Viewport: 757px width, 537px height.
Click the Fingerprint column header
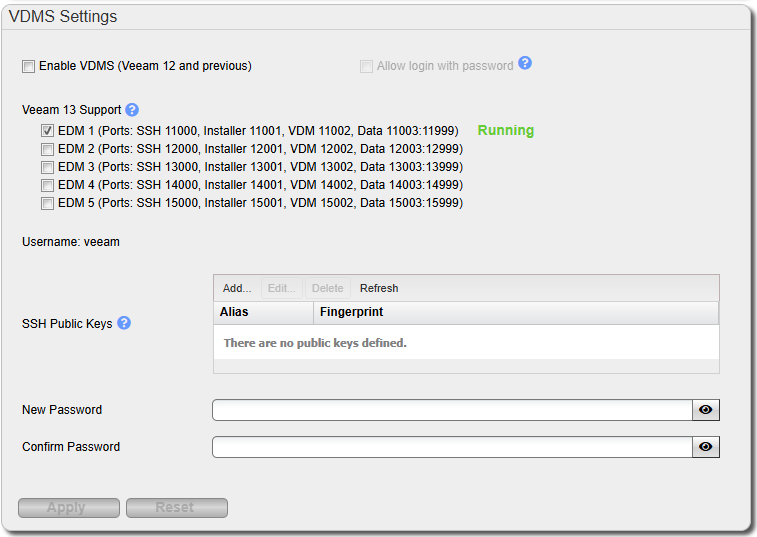(x=515, y=312)
